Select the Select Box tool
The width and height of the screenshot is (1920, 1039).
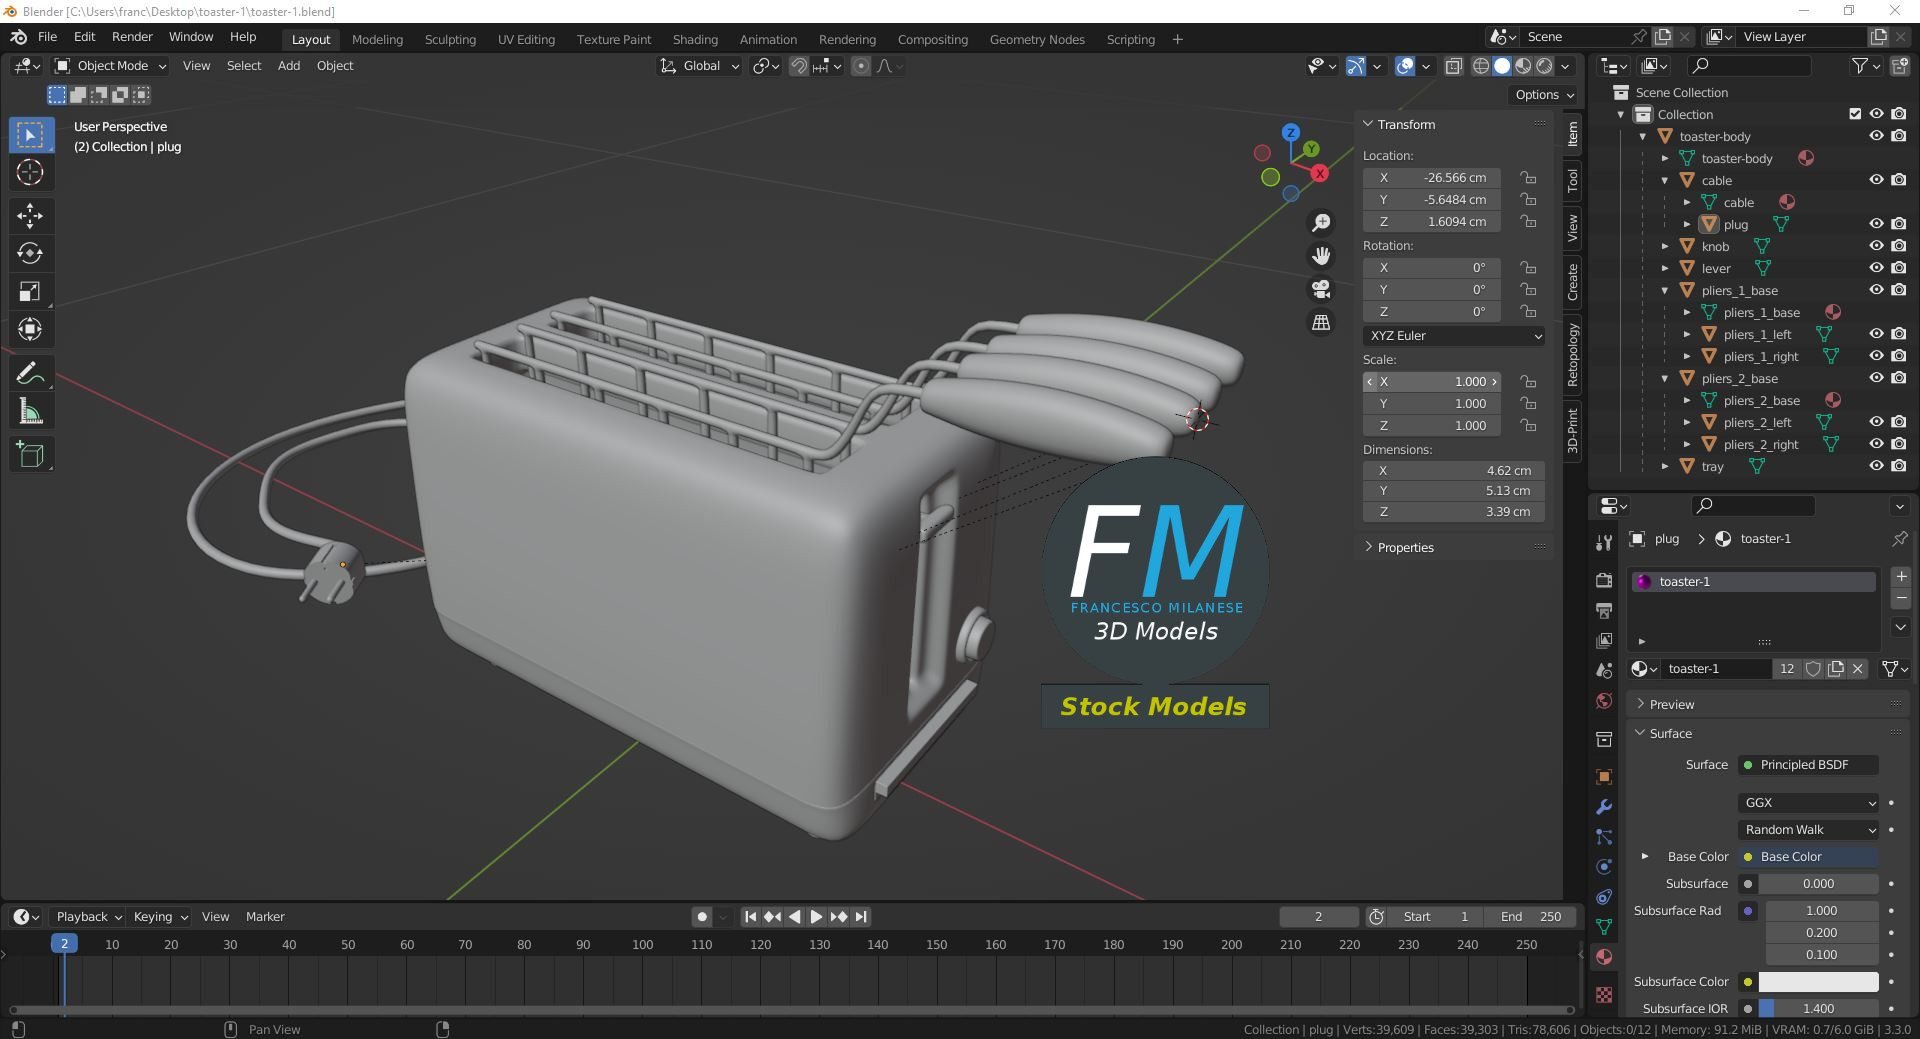coord(31,135)
